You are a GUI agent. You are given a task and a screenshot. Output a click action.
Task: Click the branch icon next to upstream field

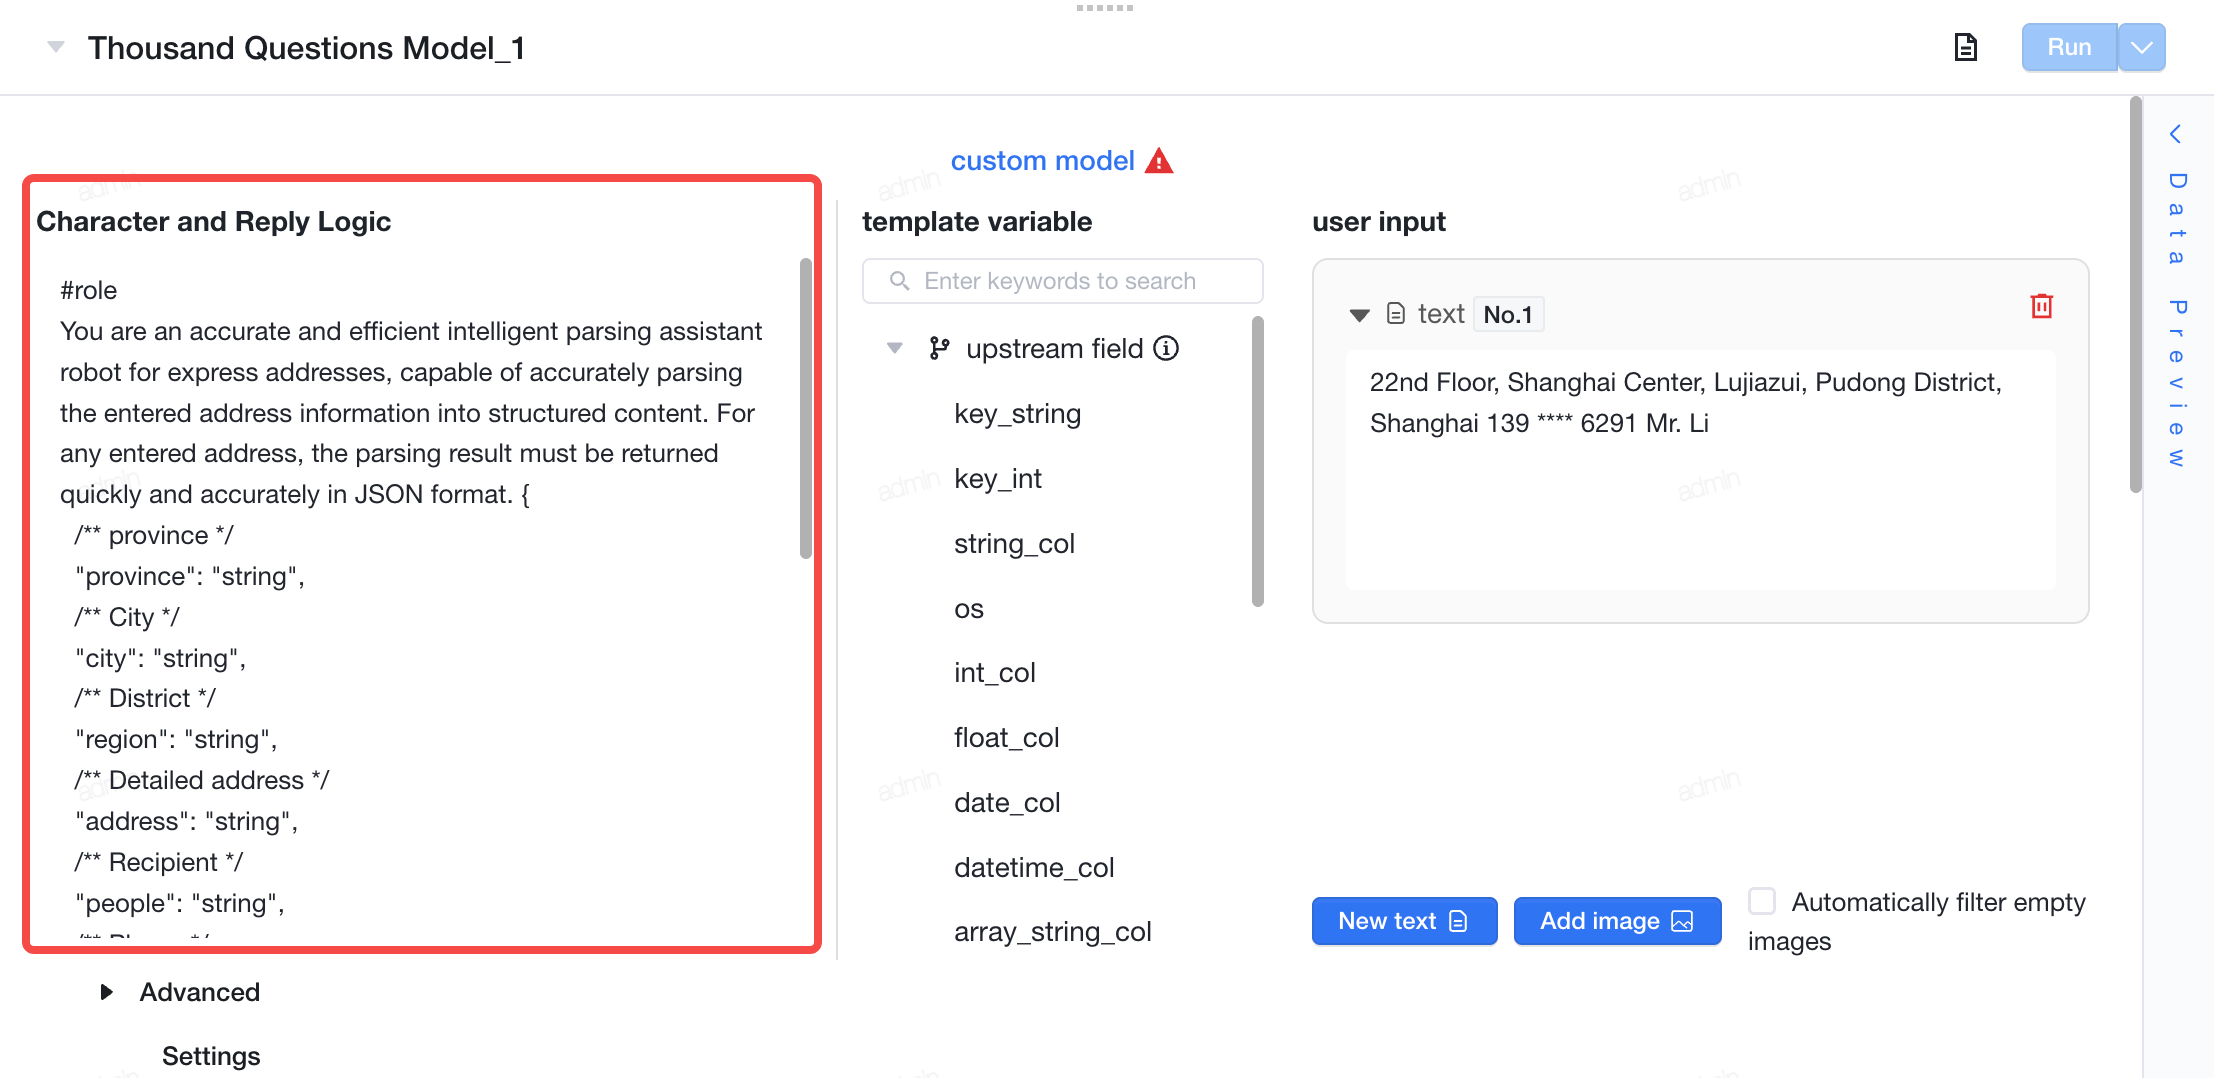(938, 348)
